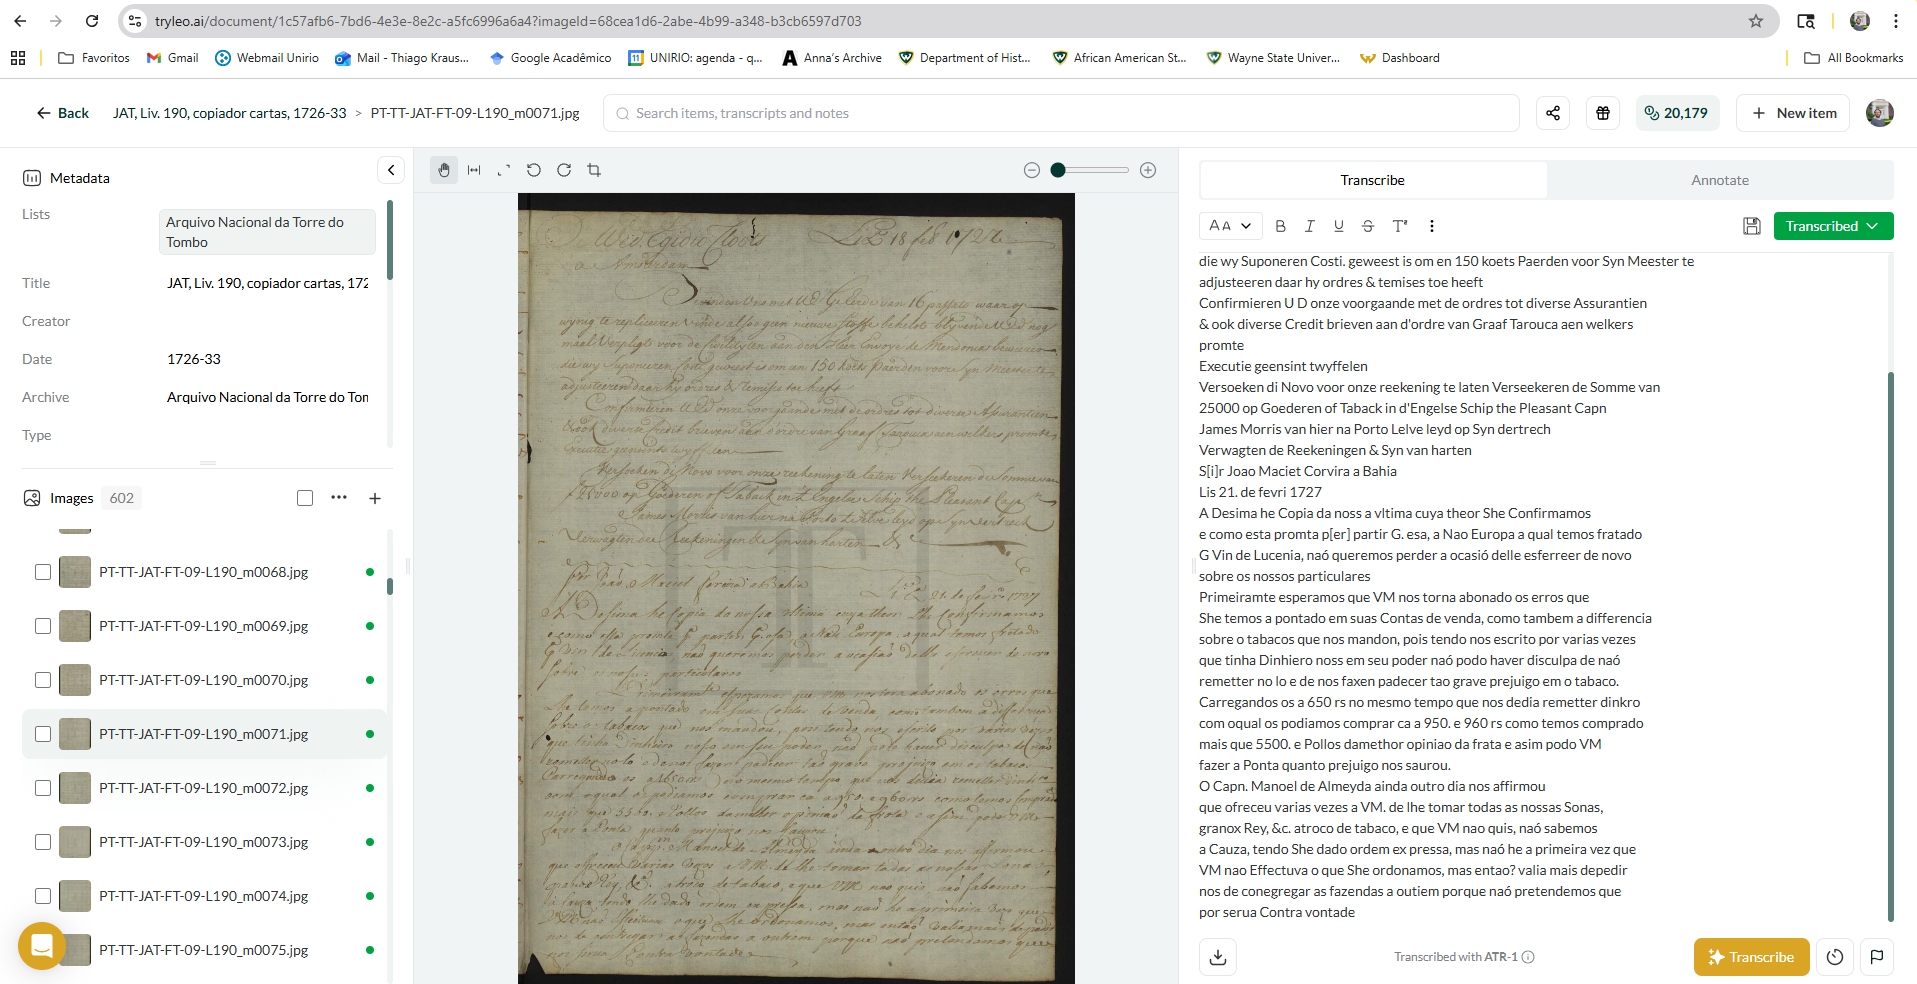The width and height of the screenshot is (1917, 984).
Task: Click the zoom in plus icon
Action: 1148,170
